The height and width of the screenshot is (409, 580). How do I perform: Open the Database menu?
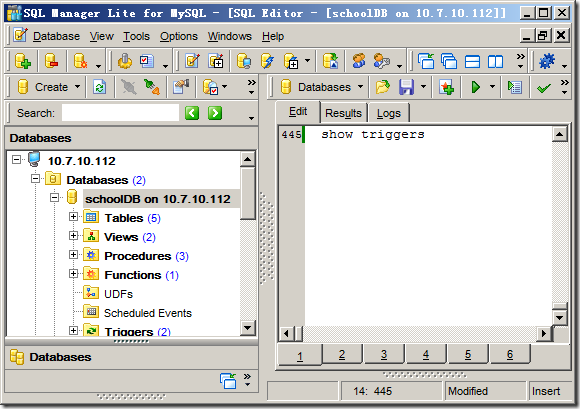pos(56,36)
